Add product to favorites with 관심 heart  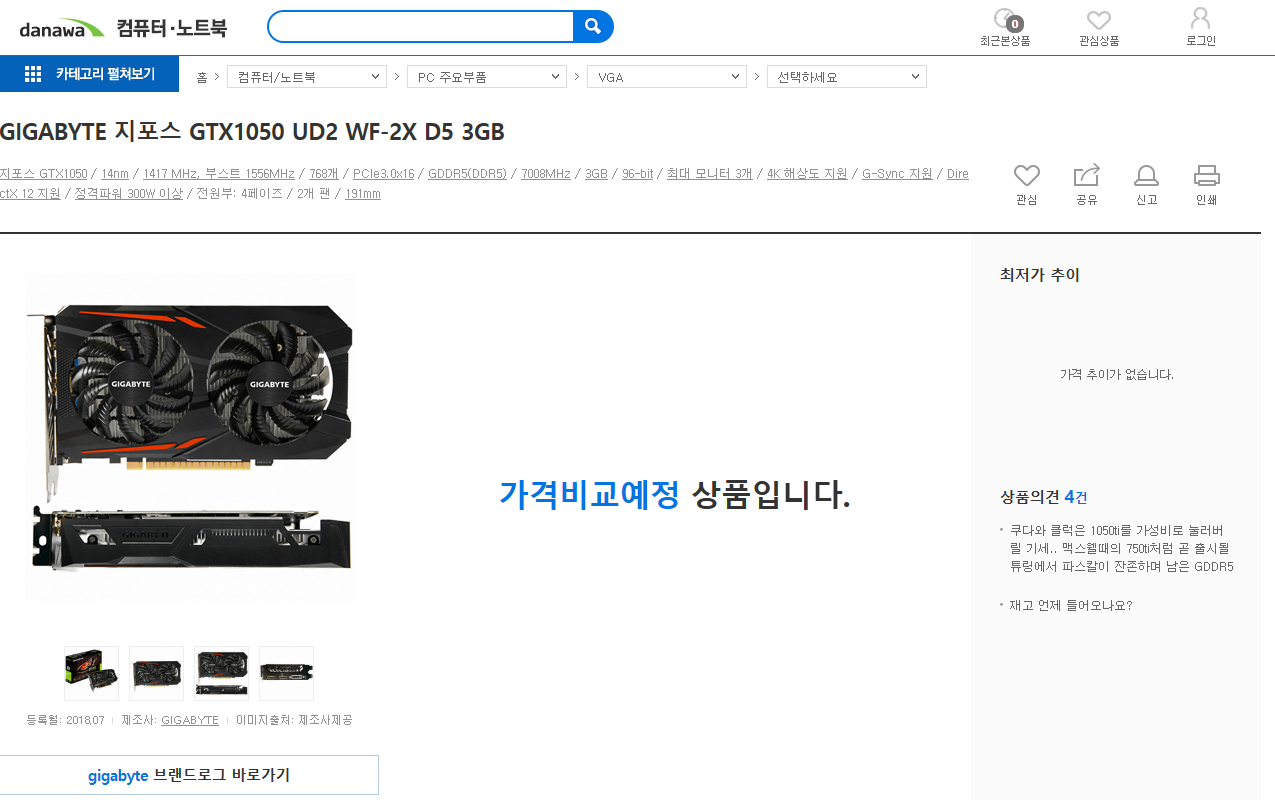coord(1027,176)
